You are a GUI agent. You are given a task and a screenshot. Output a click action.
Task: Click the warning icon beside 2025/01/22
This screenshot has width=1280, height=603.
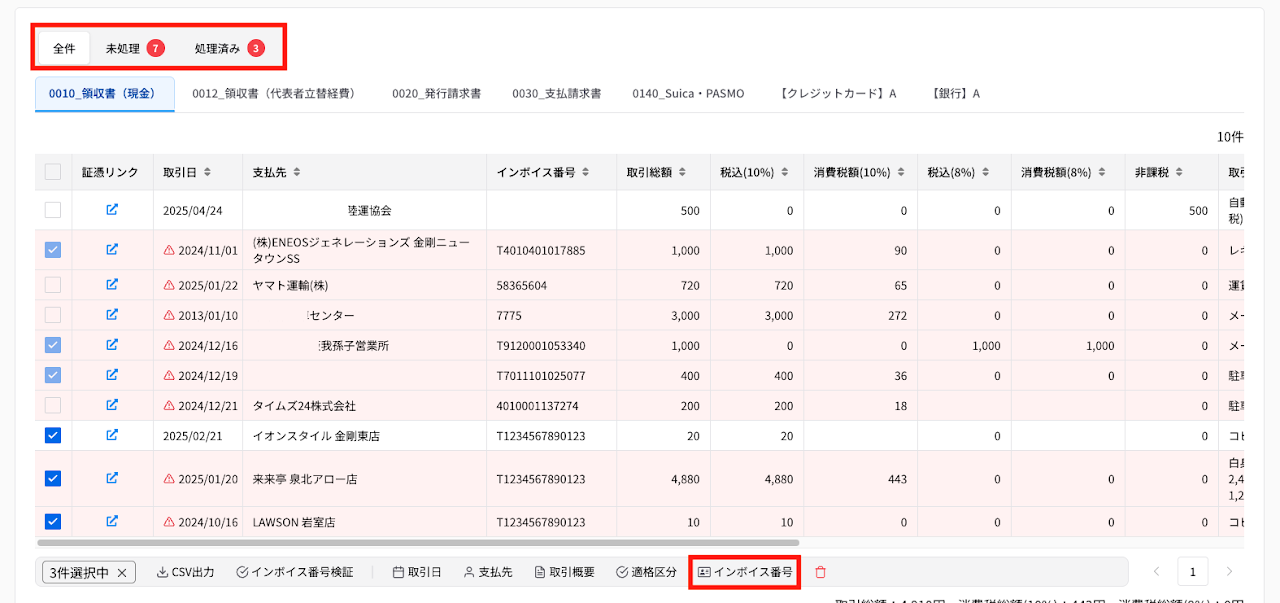[169, 285]
